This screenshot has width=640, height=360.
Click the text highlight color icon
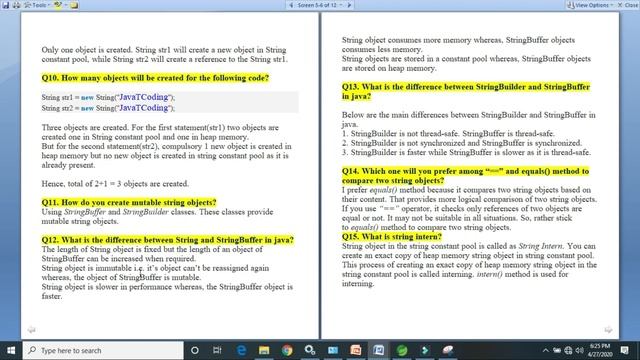click(x=58, y=5)
